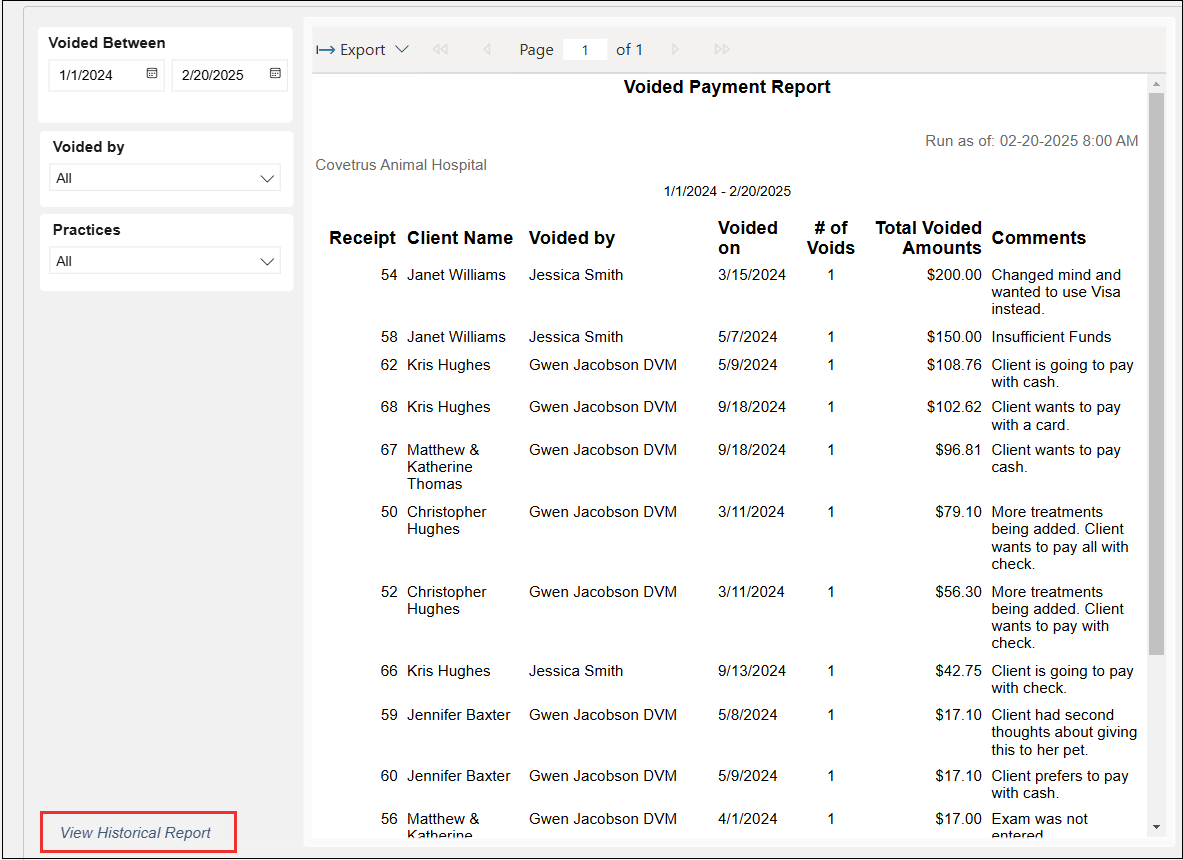Jump to last report page
Viewport: 1183px width, 860px height.
tap(722, 49)
